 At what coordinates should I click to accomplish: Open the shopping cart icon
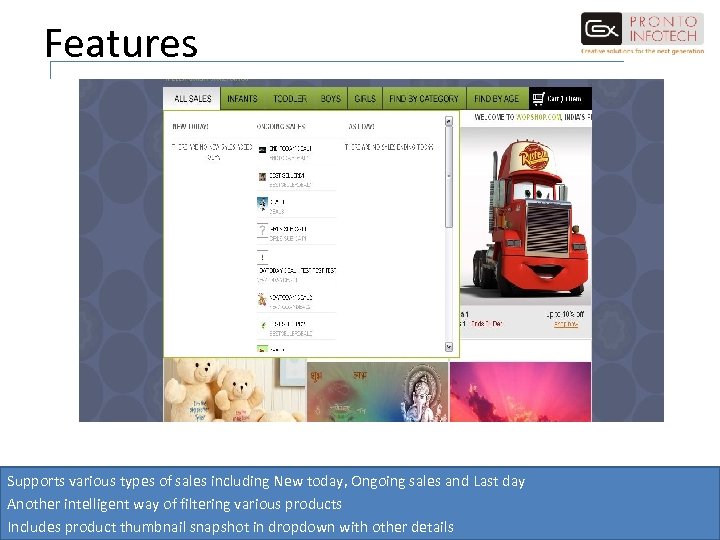[x=539, y=98]
